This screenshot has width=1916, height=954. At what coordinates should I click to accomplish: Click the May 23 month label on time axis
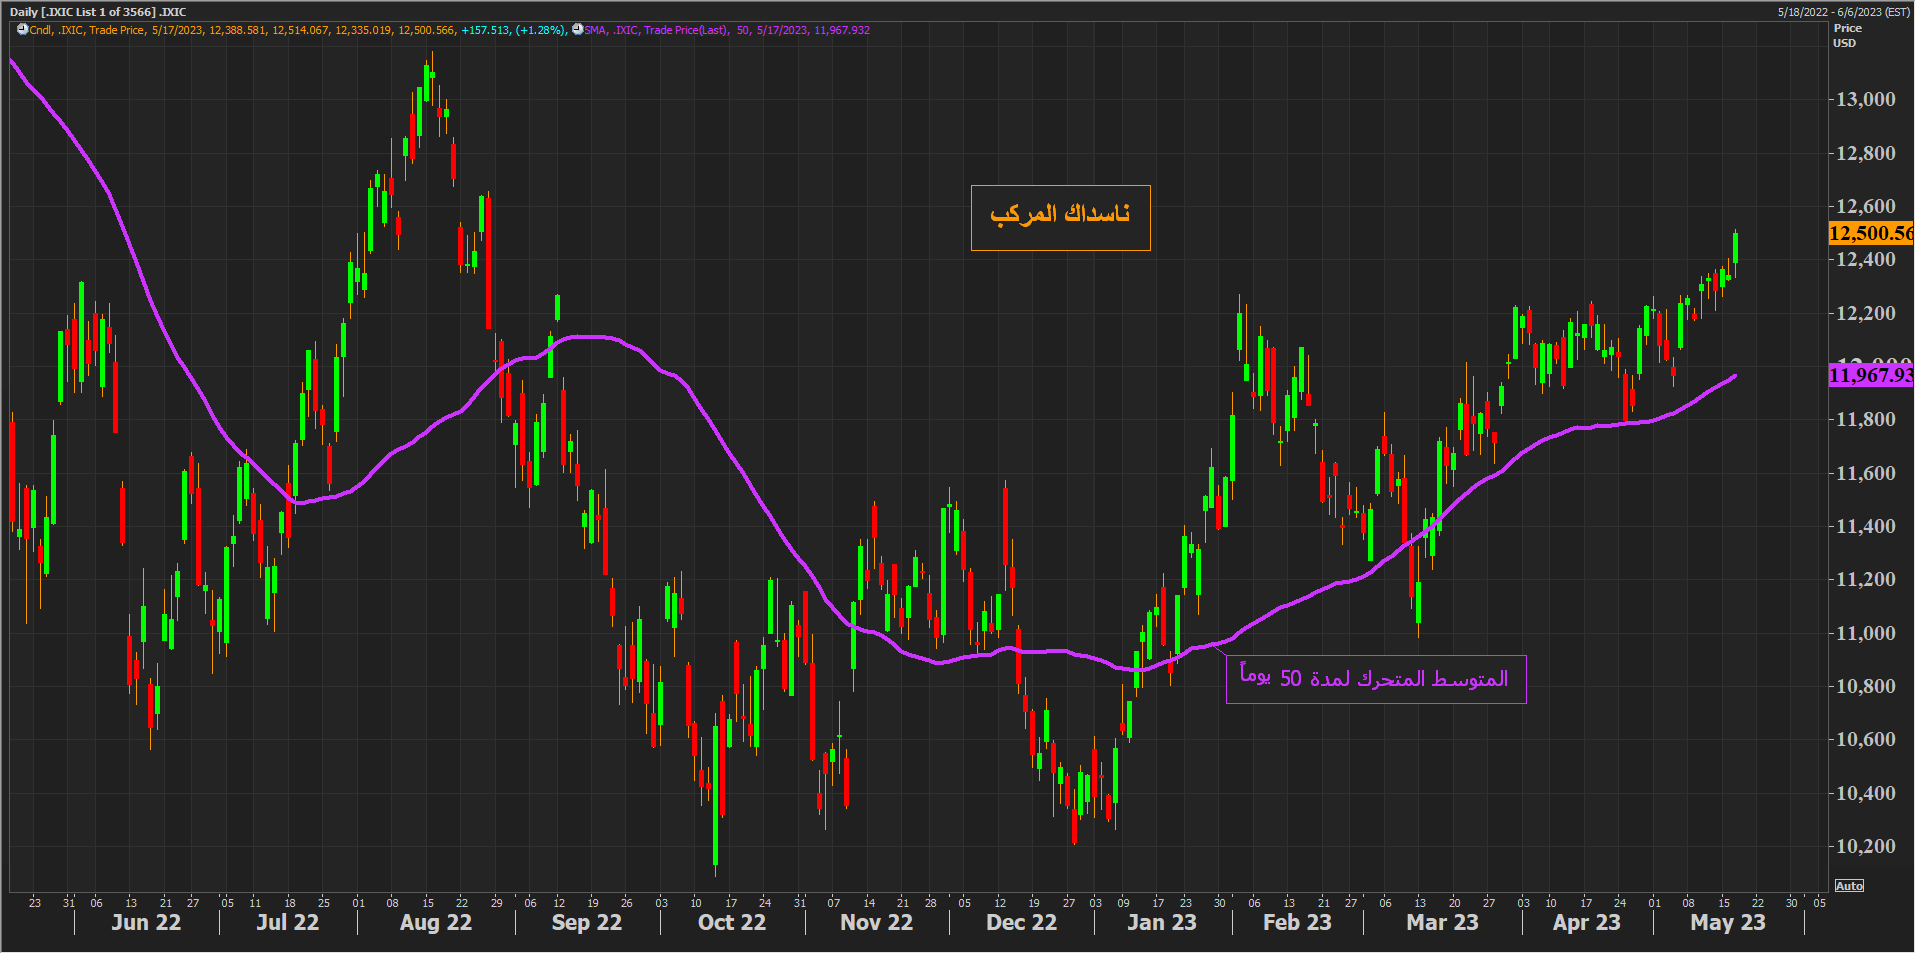tap(1727, 922)
